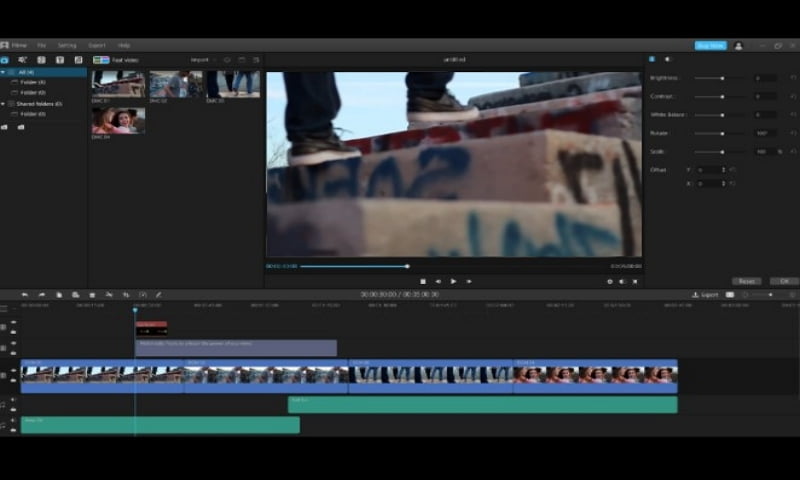Click the Add folder icon under the tree

(x=4, y=127)
